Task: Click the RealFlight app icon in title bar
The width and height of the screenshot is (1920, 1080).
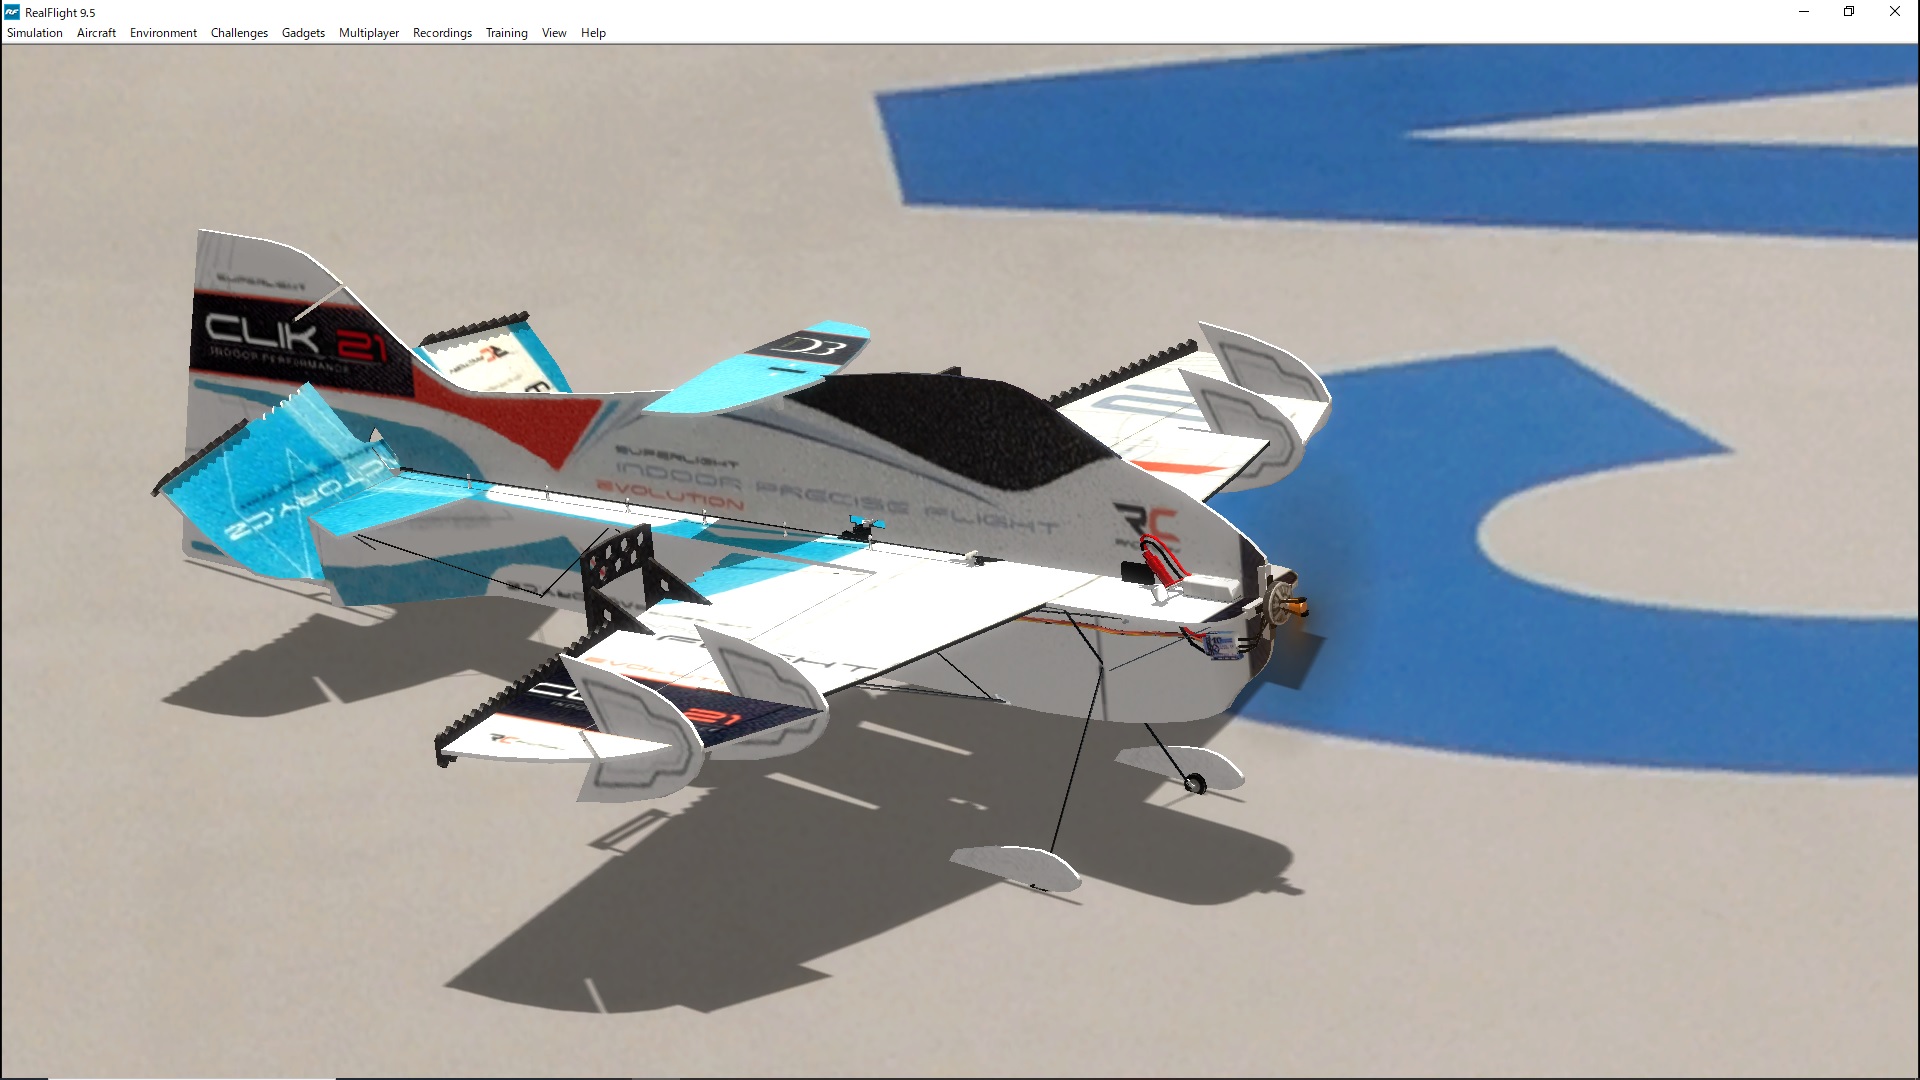Action: [12, 12]
